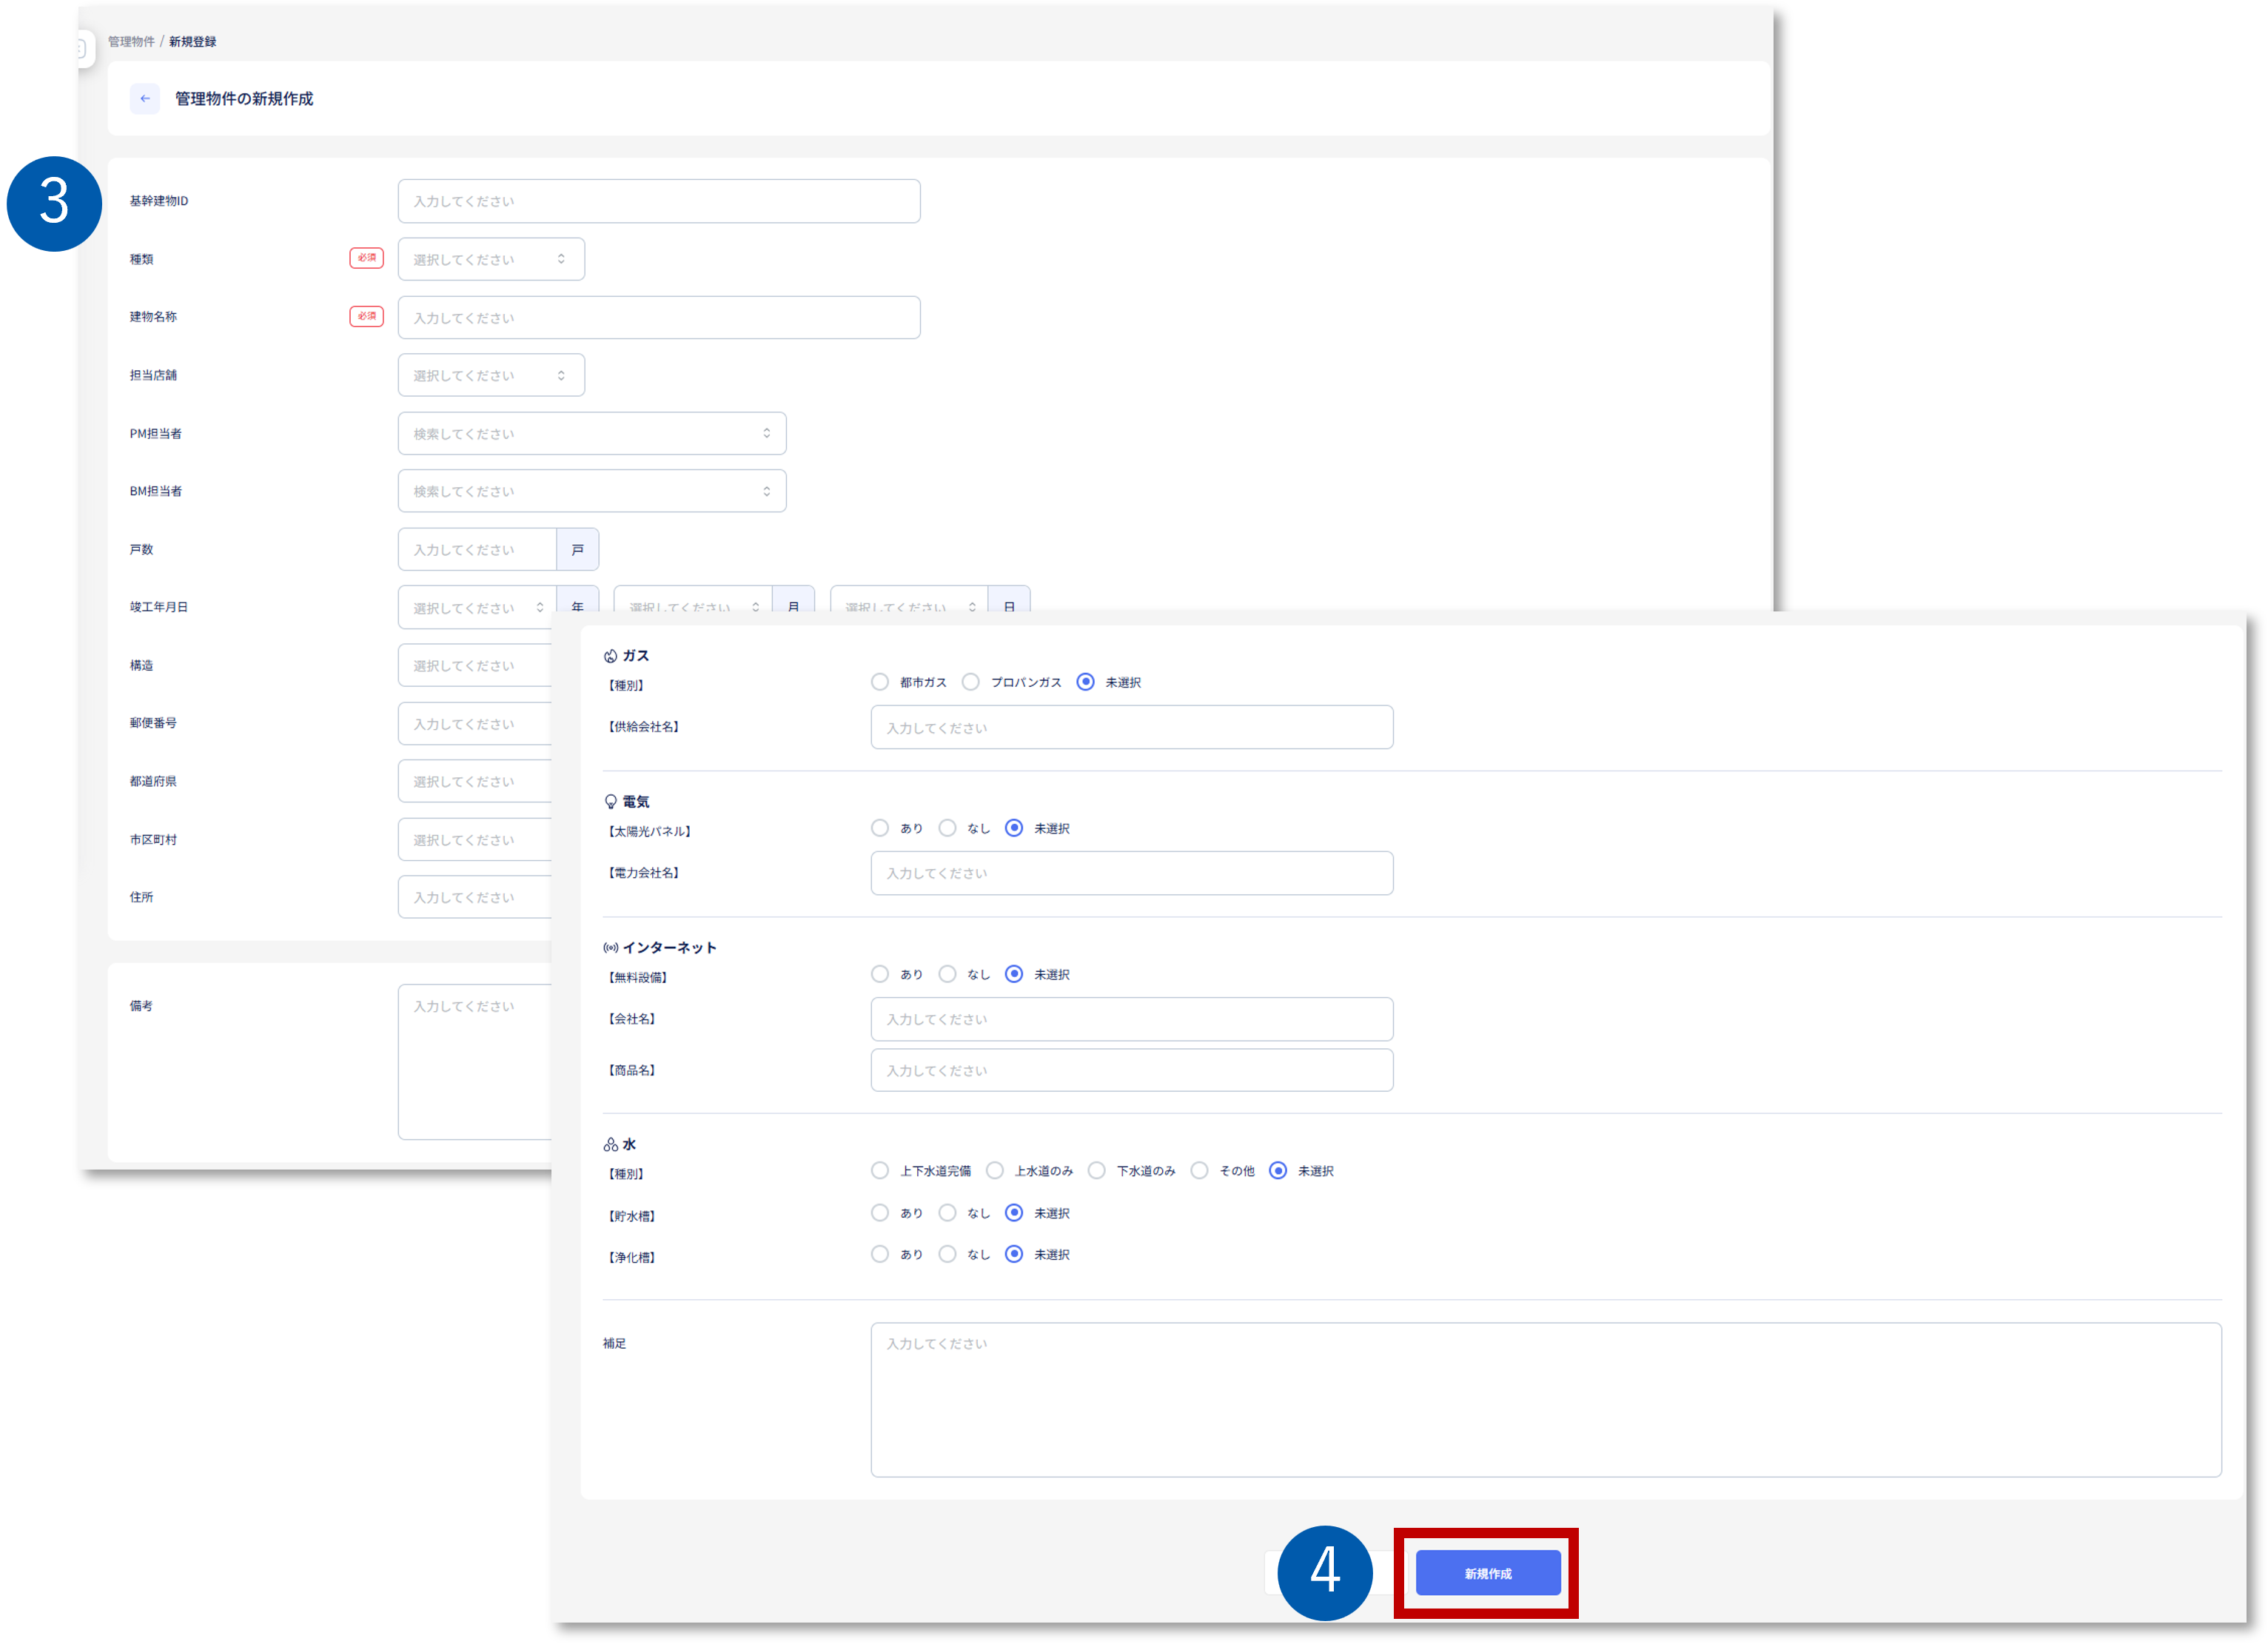Click the 新規作成 button
The image size is (2268, 1647).
click(1488, 1573)
